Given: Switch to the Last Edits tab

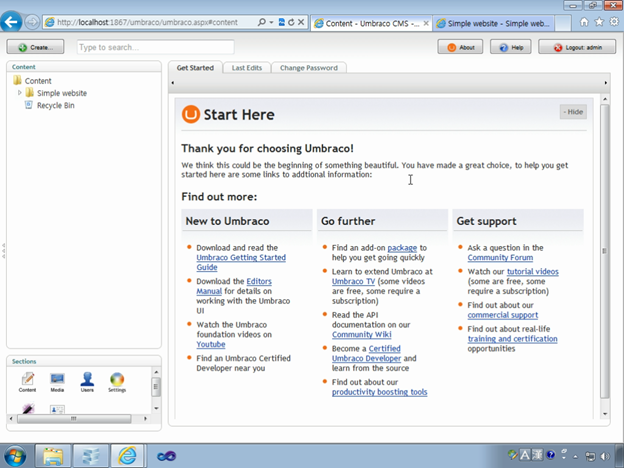Looking at the screenshot, I should pyautogui.click(x=247, y=68).
